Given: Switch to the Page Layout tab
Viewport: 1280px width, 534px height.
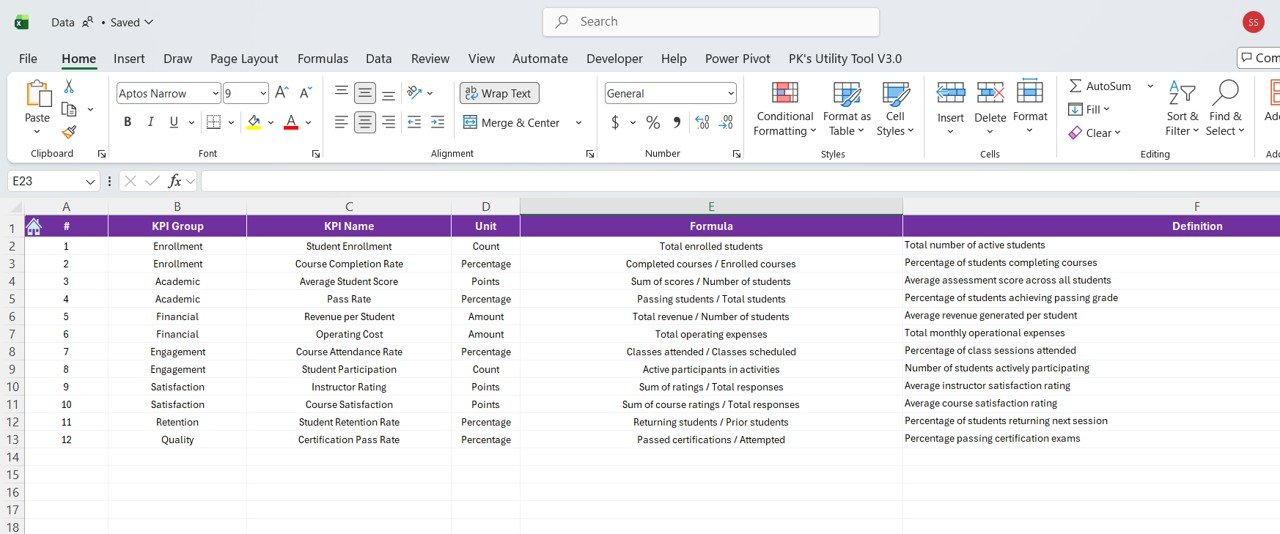Looking at the screenshot, I should click(244, 58).
